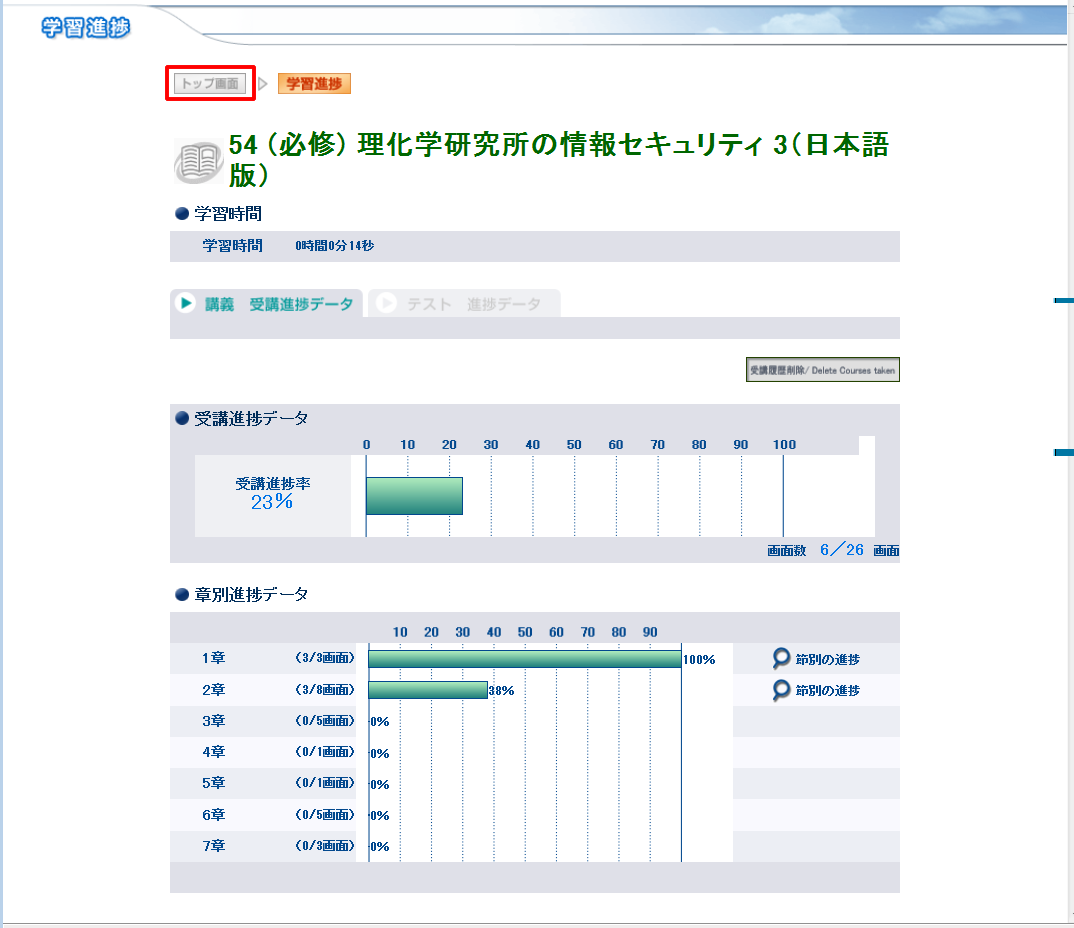Open 節別の進捗 for chapter 1章
The width and height of the screenshot is (1074, 928).
tap(827, 660)
